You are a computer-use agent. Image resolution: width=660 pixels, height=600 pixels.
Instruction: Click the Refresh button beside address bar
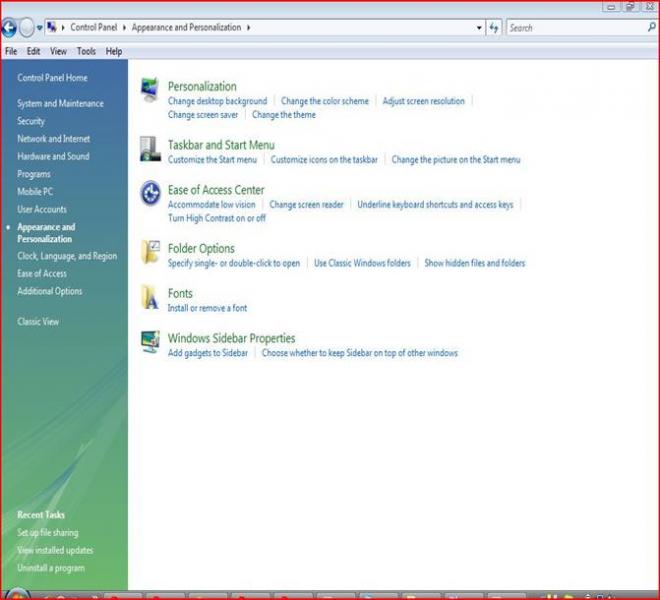pyautogui.click(x=494, y=28)
